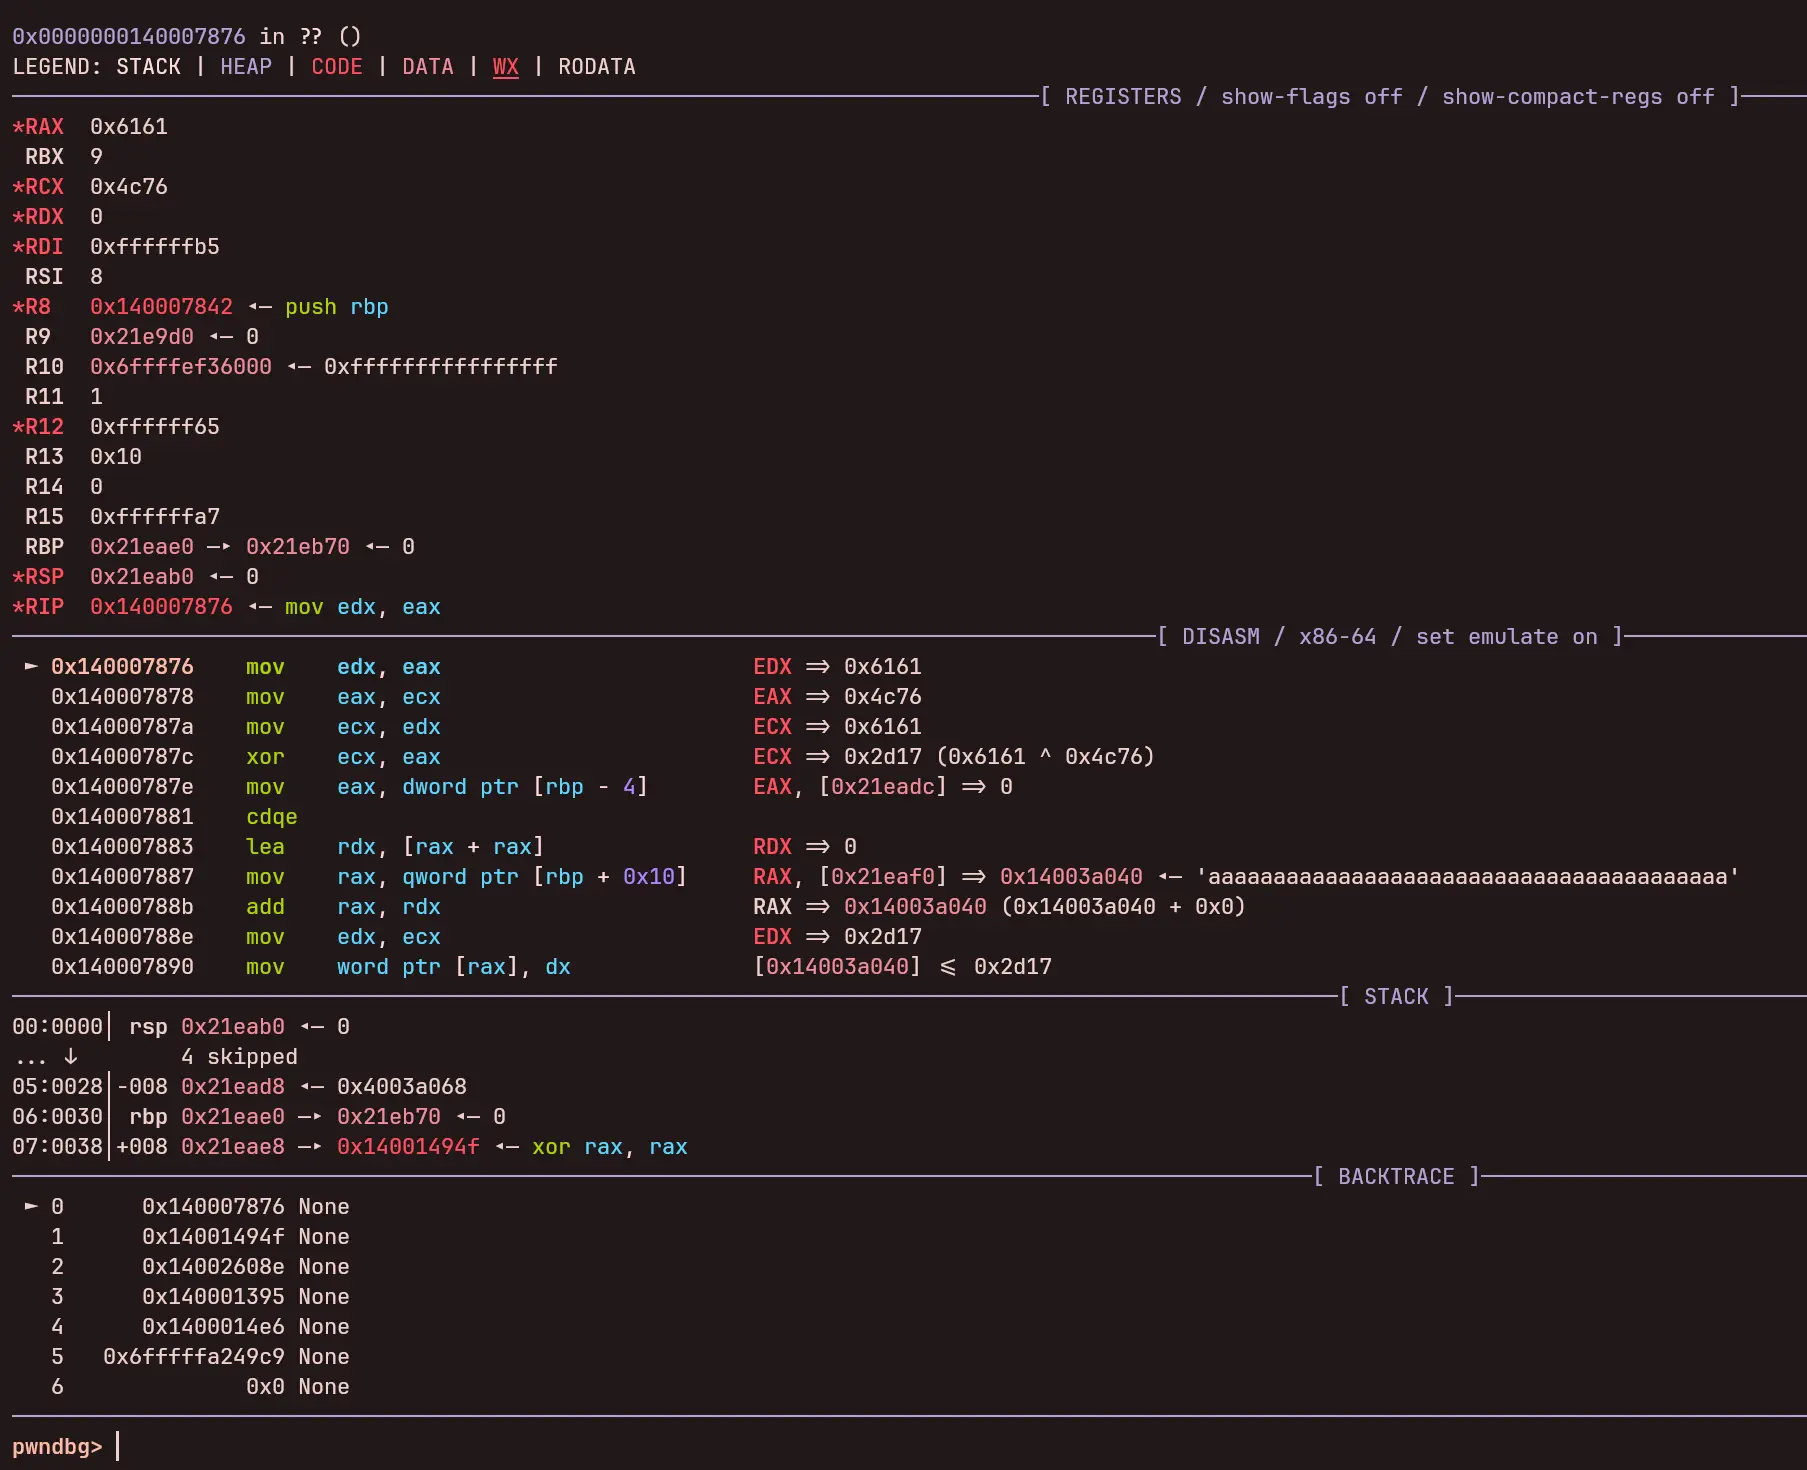Select the WX legend label

[x=505, y=67]
